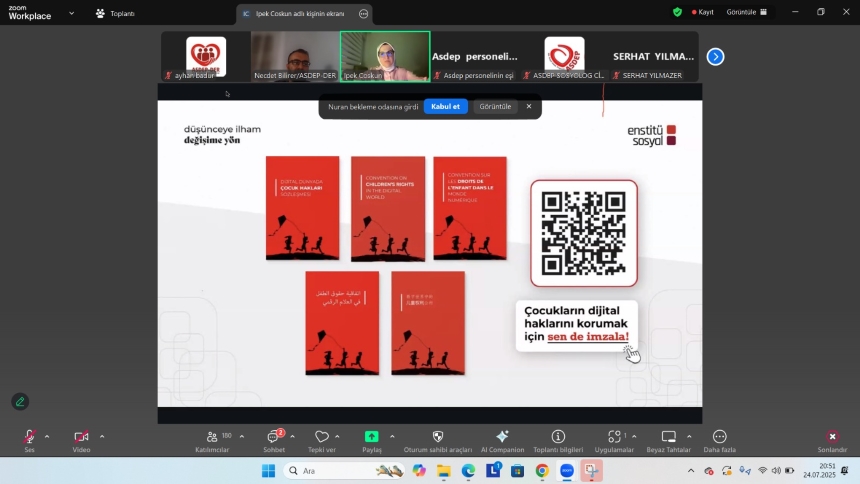Open the Sohbet chat panel
The height and width of the screenshot is (484, 860).
(x=273, y=438)
